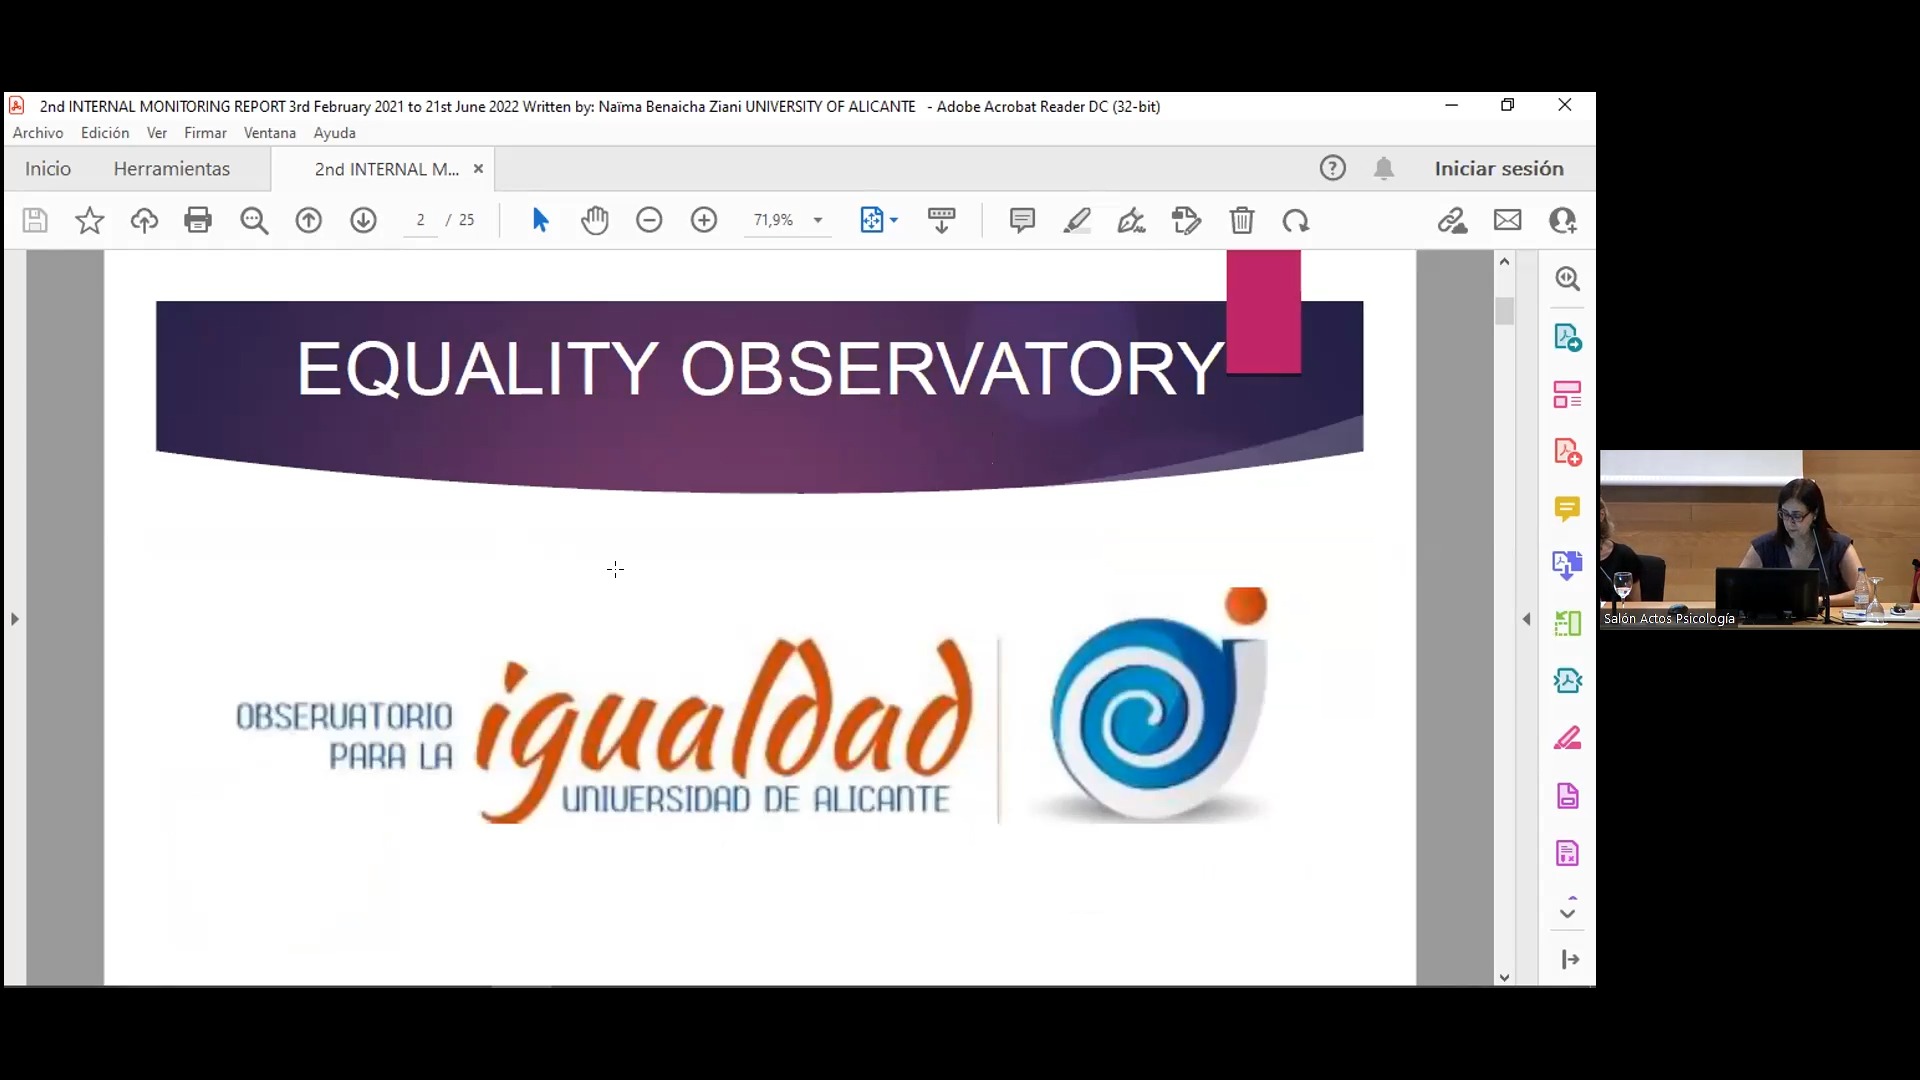
Task: Select the Hand pan tool
Action: click(x=595, y=220)
